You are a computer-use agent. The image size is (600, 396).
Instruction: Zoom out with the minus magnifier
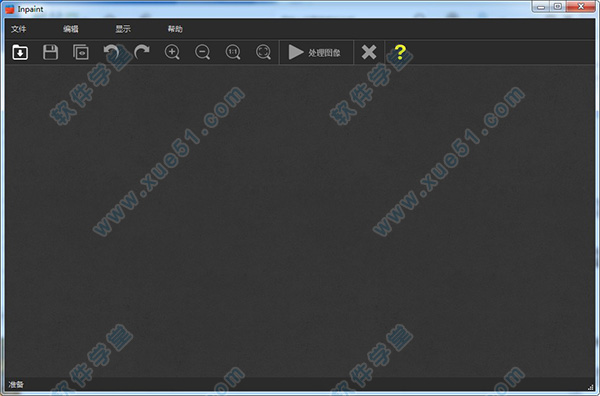point(202,52)
